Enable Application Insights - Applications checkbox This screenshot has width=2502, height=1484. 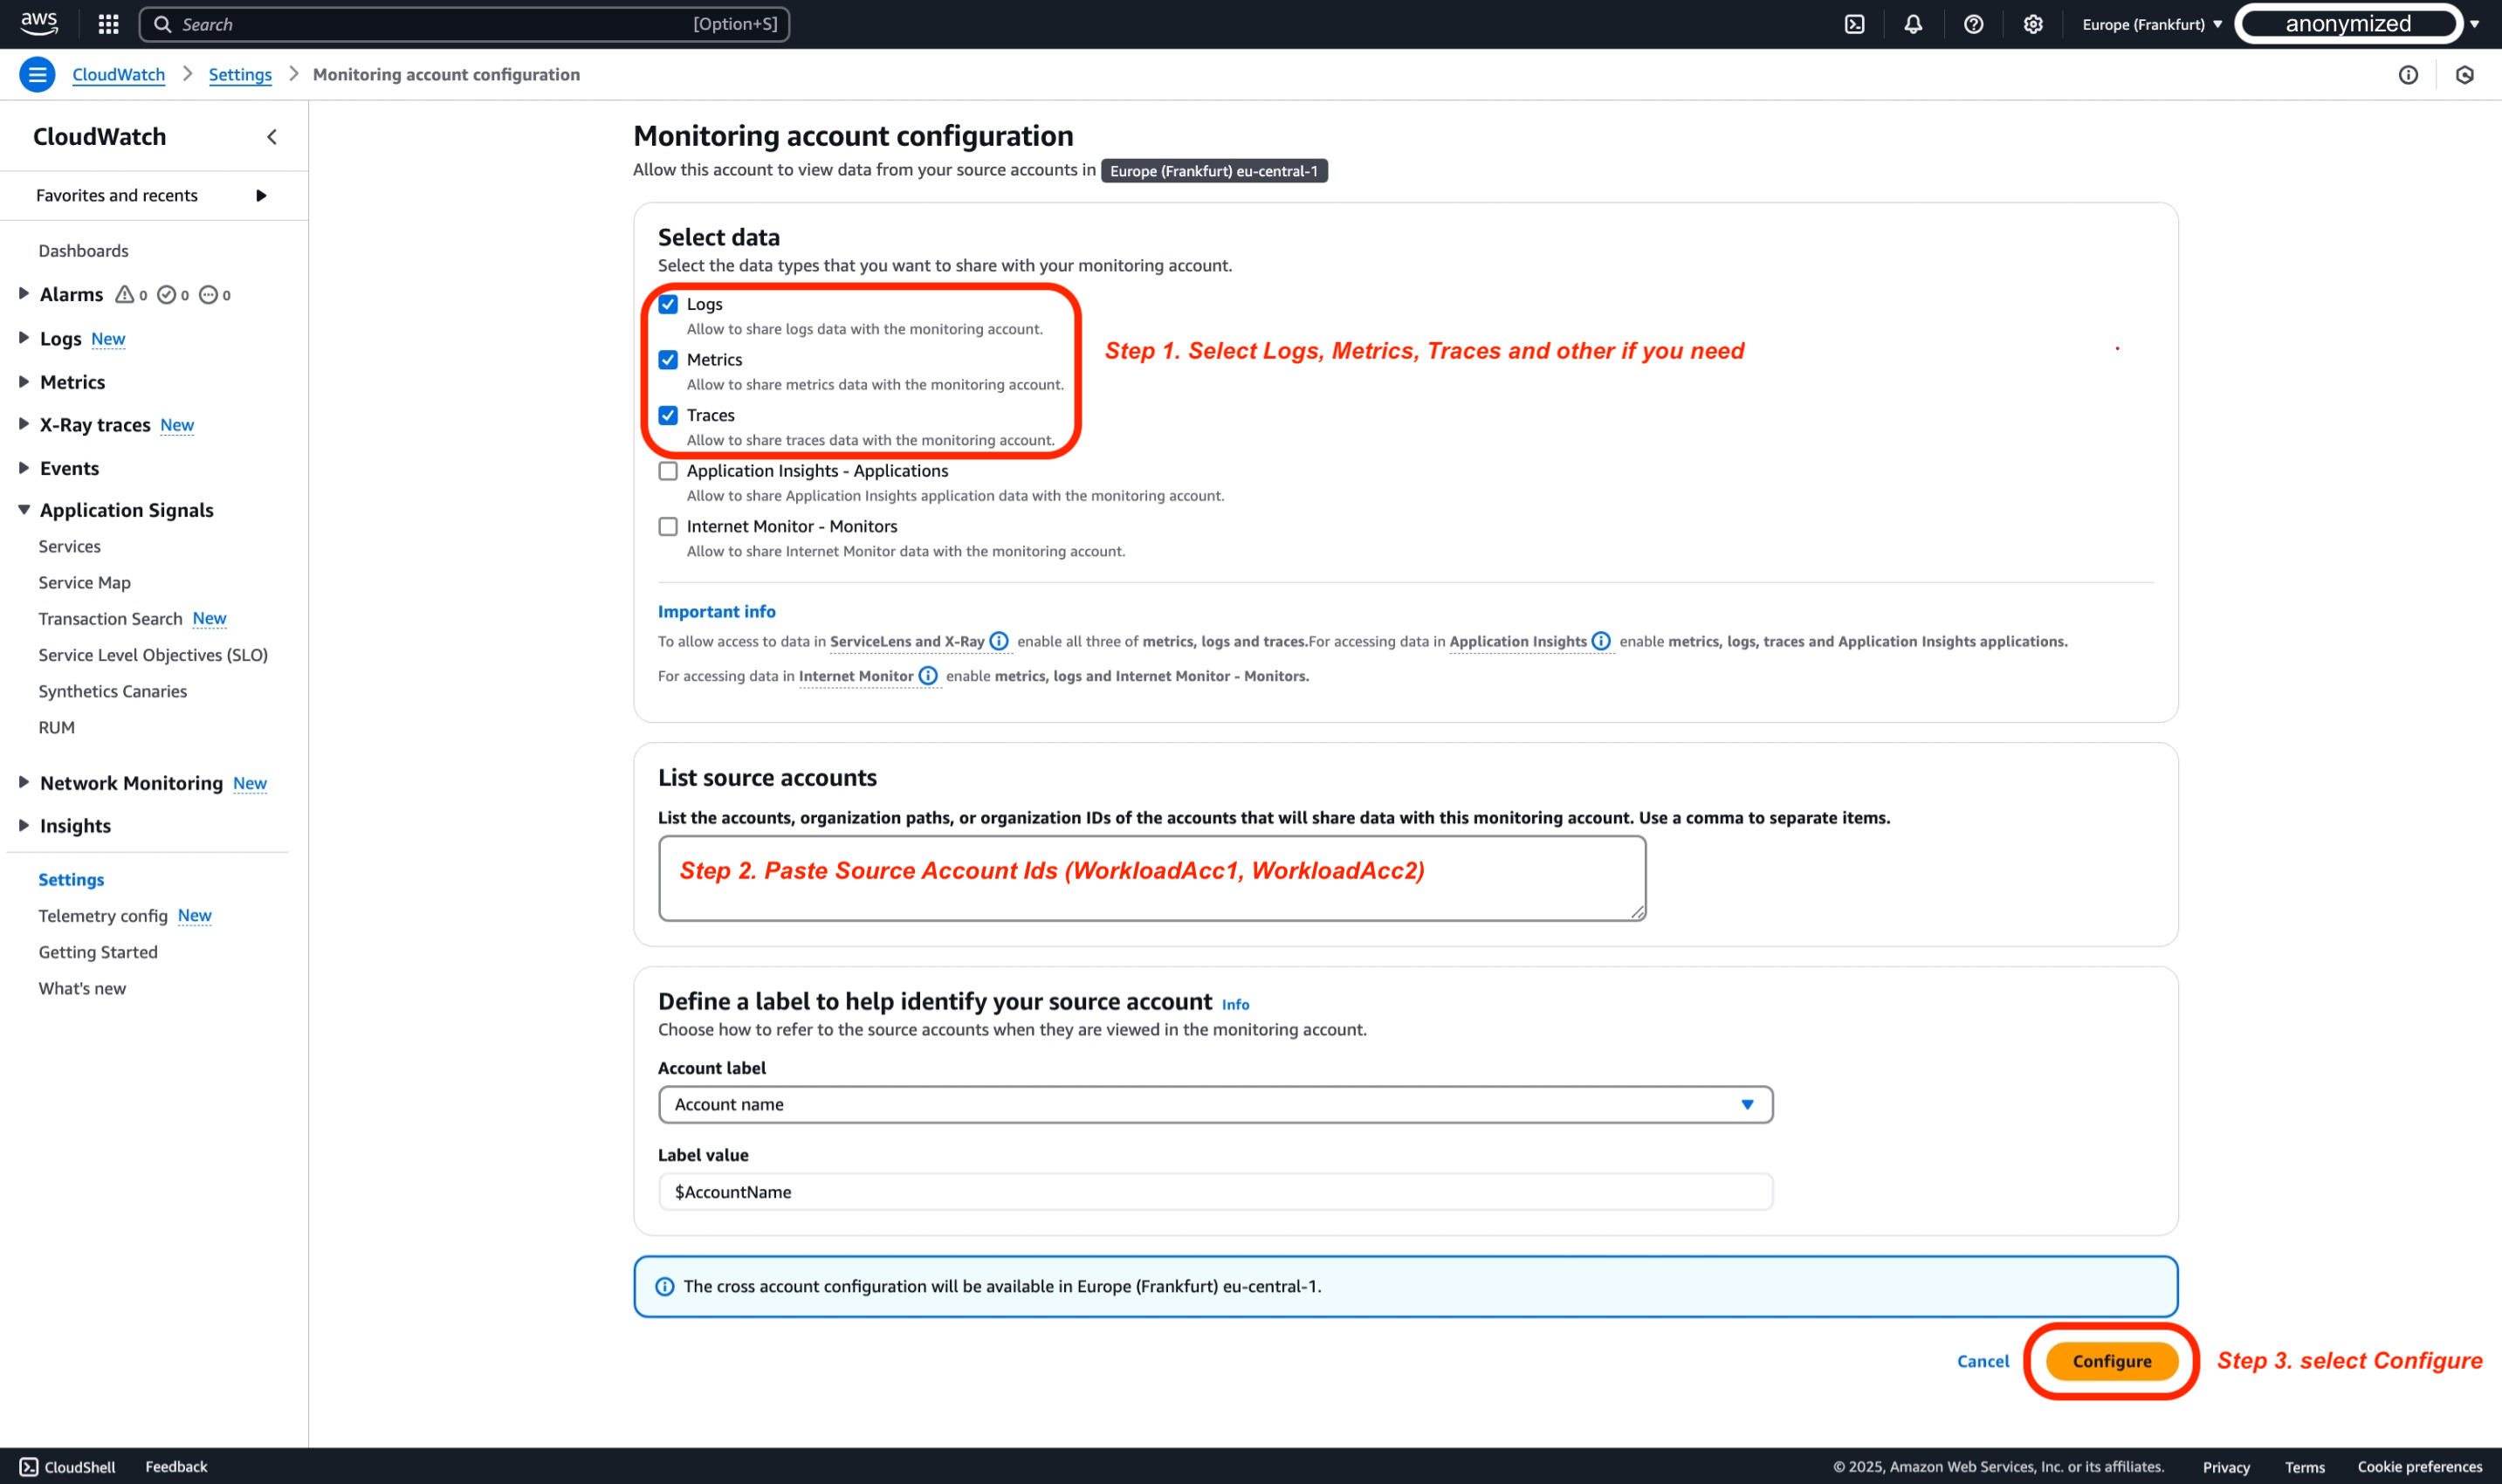coord(668,471)
